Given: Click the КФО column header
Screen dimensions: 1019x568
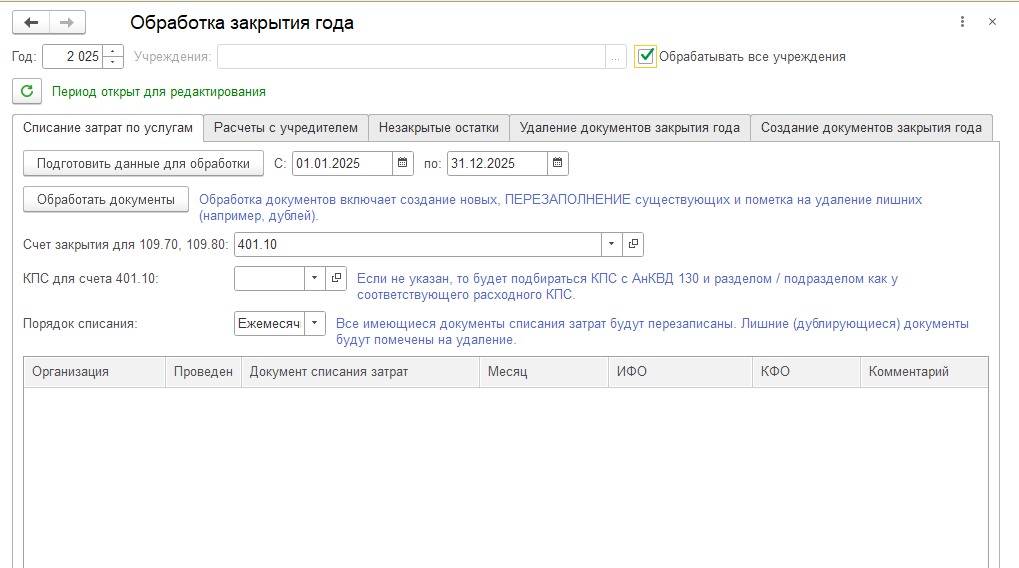Looking at the screenshot, I should [806, 372].
